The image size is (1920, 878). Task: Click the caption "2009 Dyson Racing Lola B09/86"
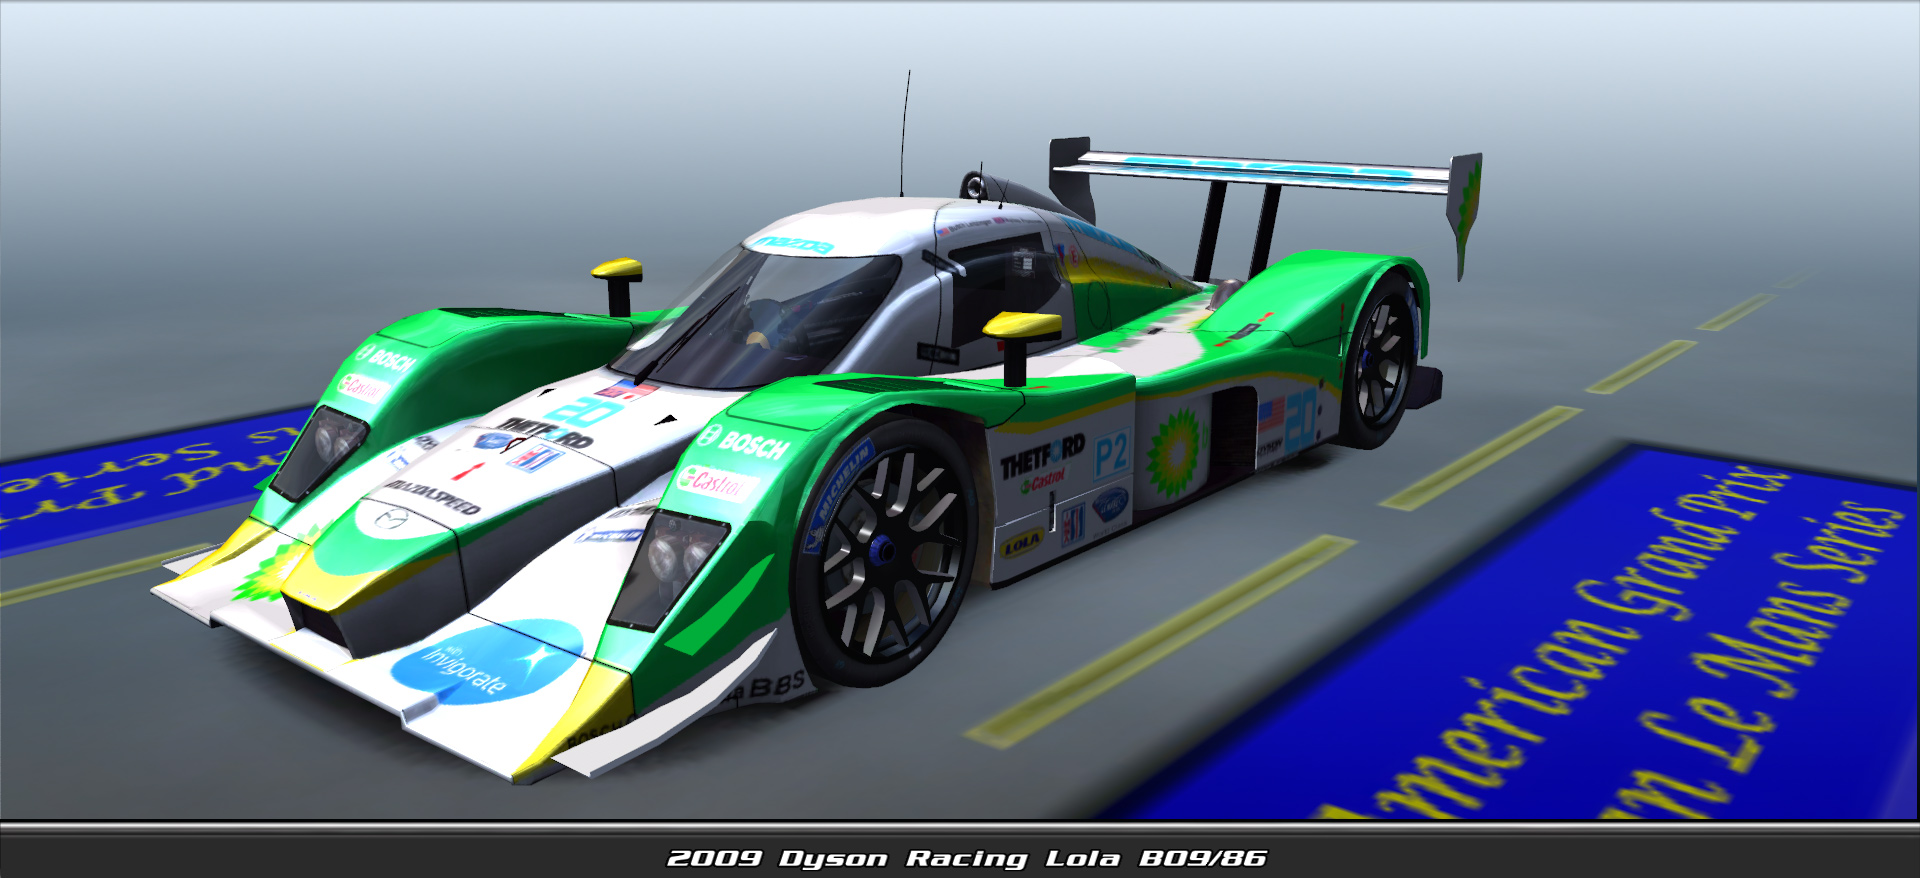point(966,858)
